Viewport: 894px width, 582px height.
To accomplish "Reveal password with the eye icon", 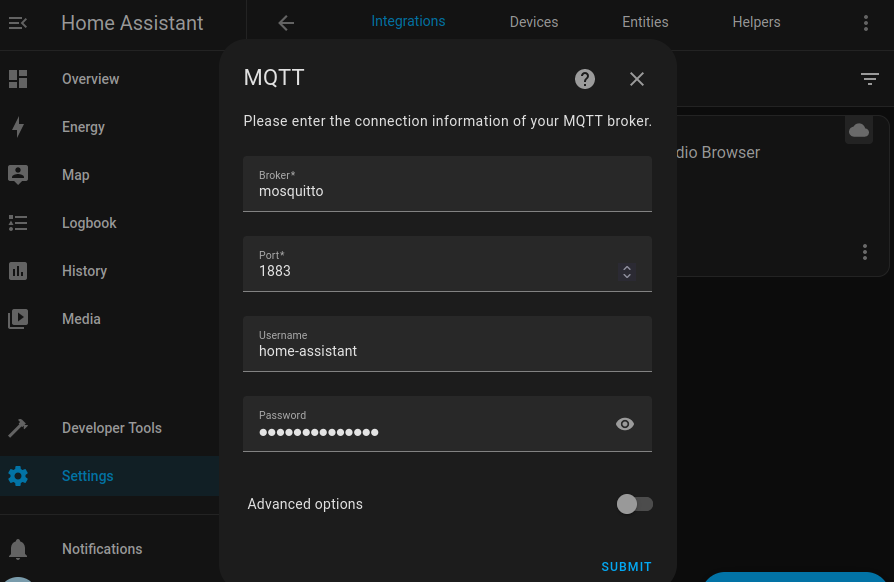I will (x=625, y=424).
